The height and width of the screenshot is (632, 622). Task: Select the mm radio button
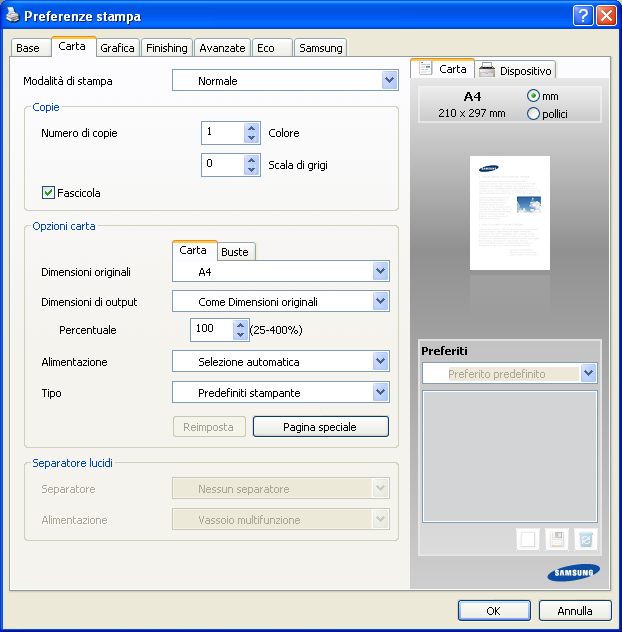(x=533, y=96)
